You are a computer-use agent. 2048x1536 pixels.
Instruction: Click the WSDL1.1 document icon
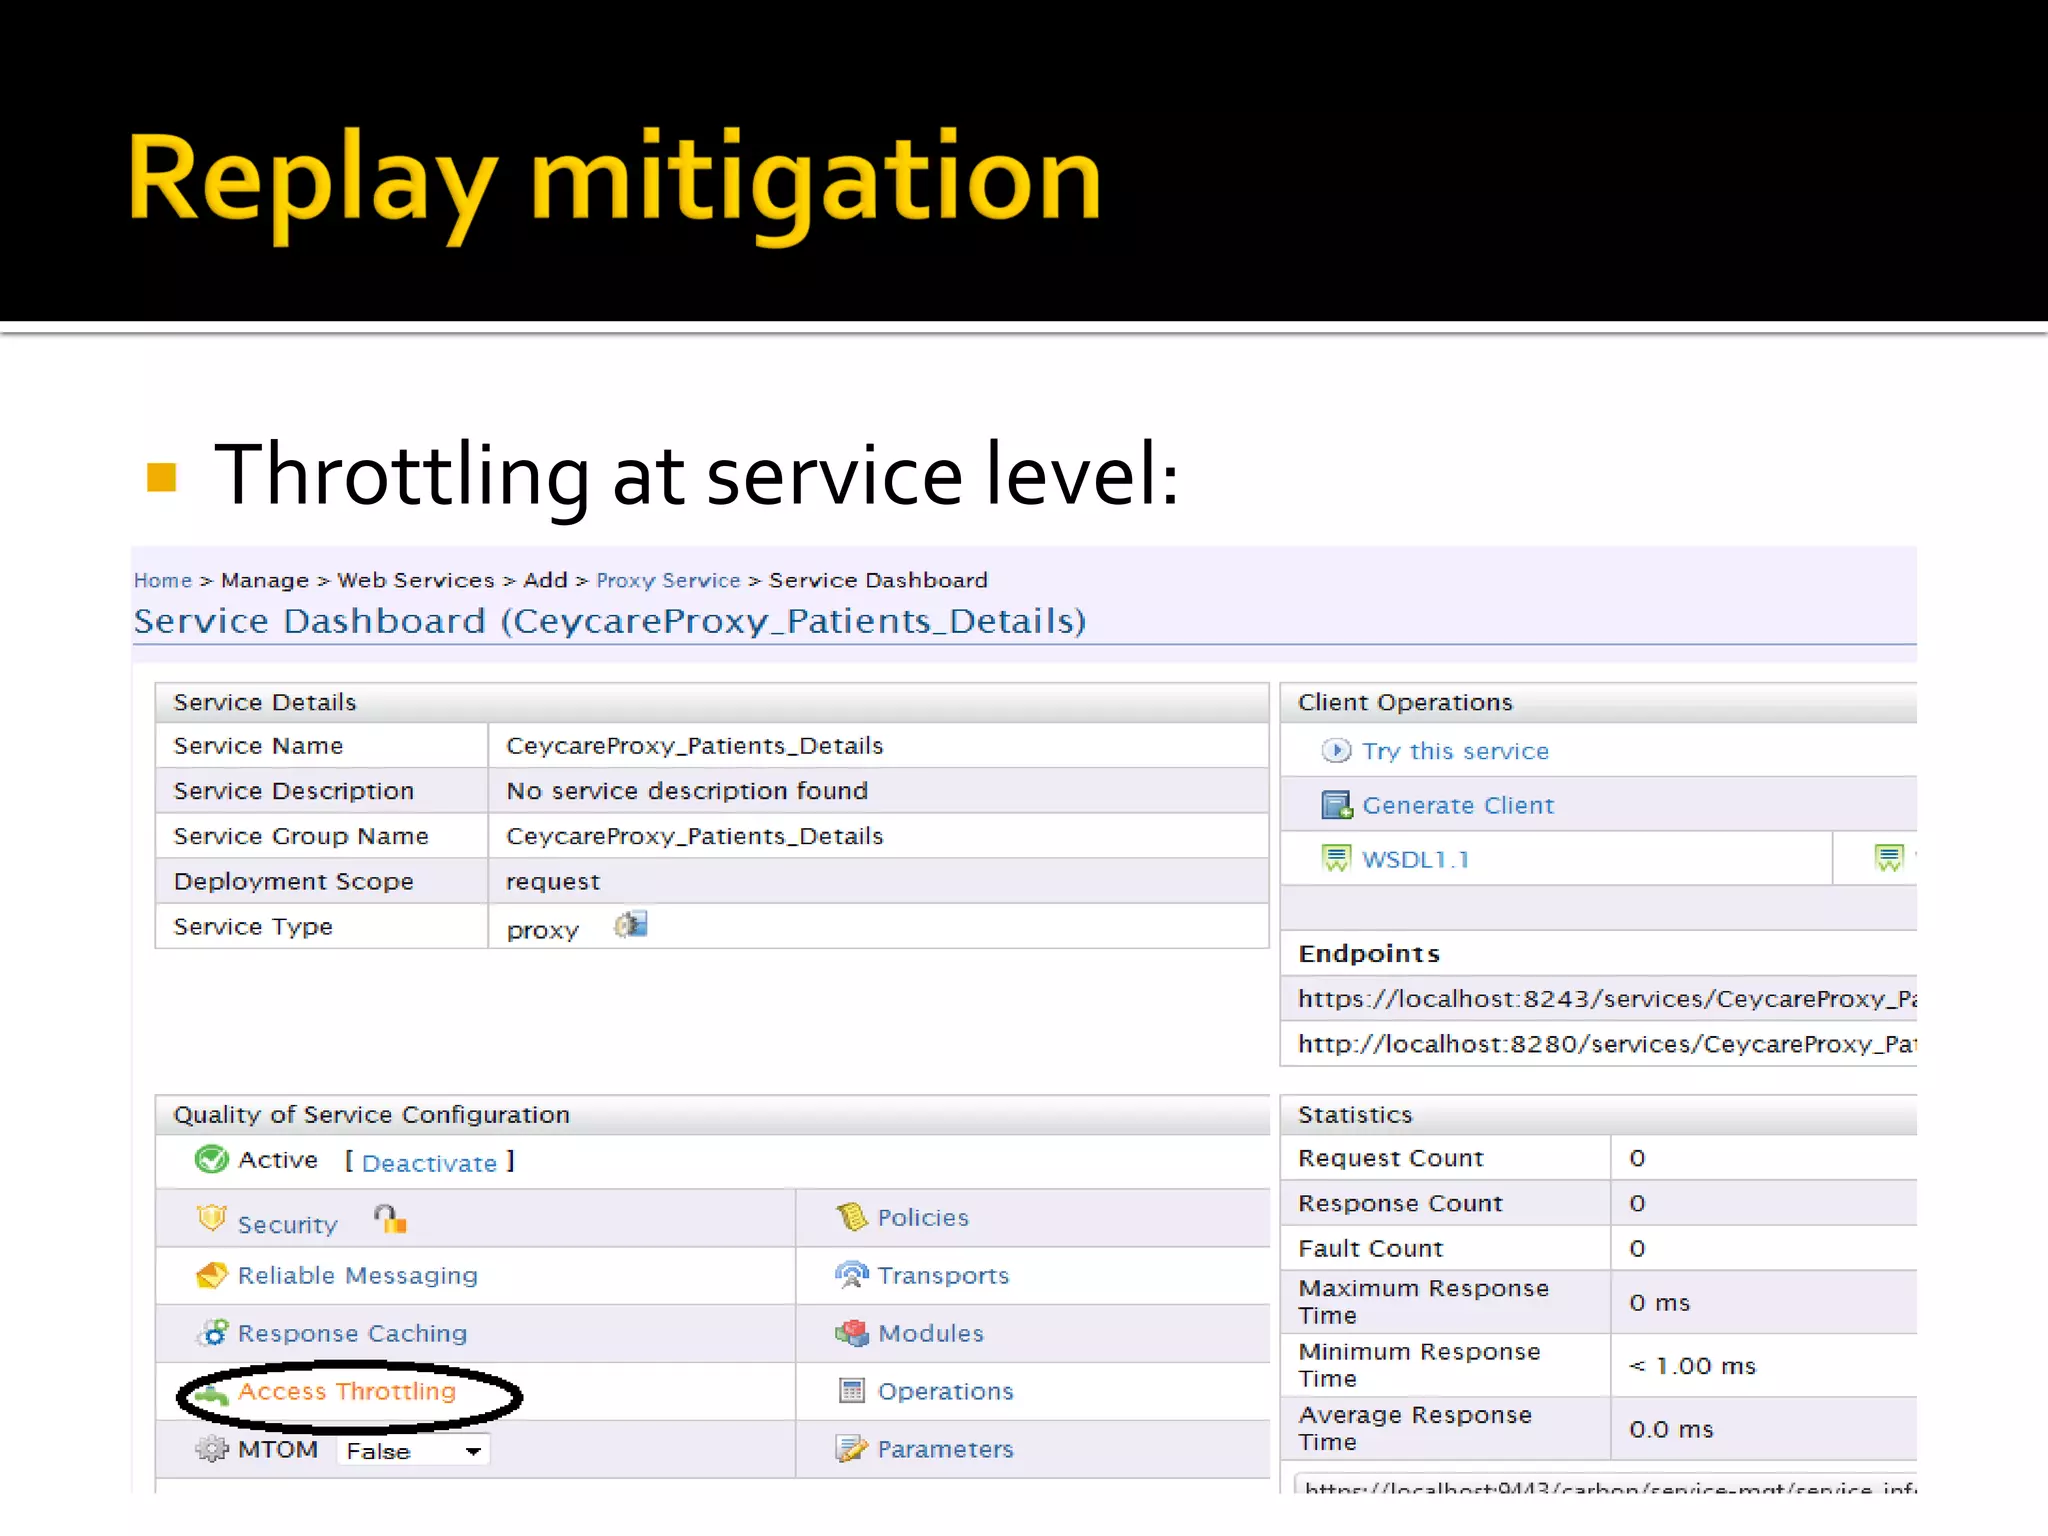pos(1336,858)
